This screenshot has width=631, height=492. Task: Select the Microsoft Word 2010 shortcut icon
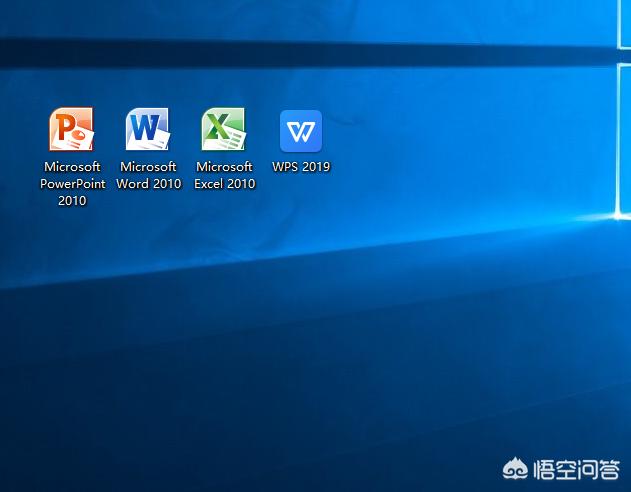click(148, 129)
